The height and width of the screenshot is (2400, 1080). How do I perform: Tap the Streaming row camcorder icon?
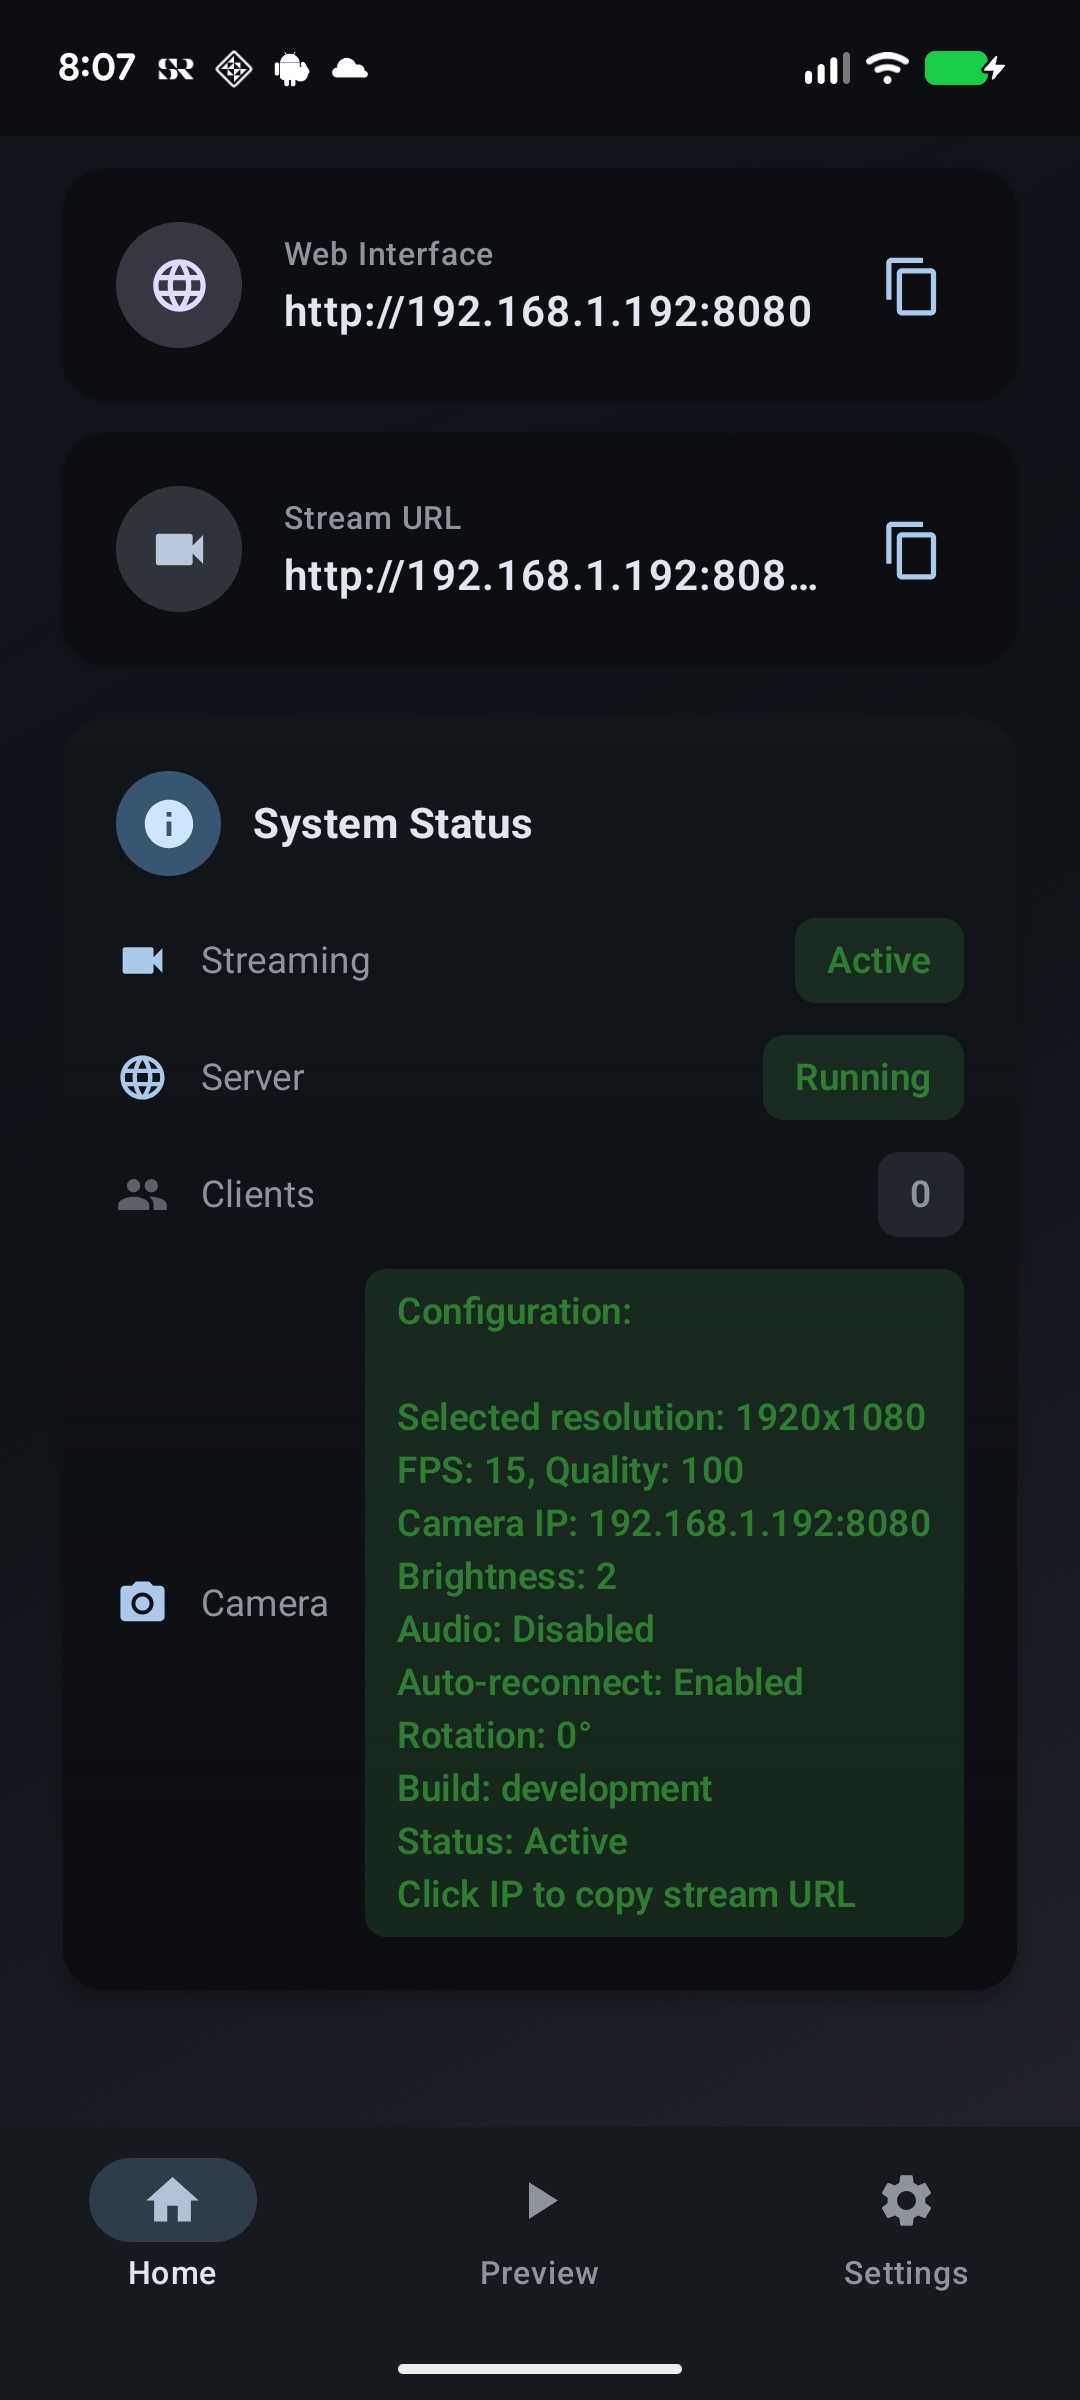click(143, 960)
